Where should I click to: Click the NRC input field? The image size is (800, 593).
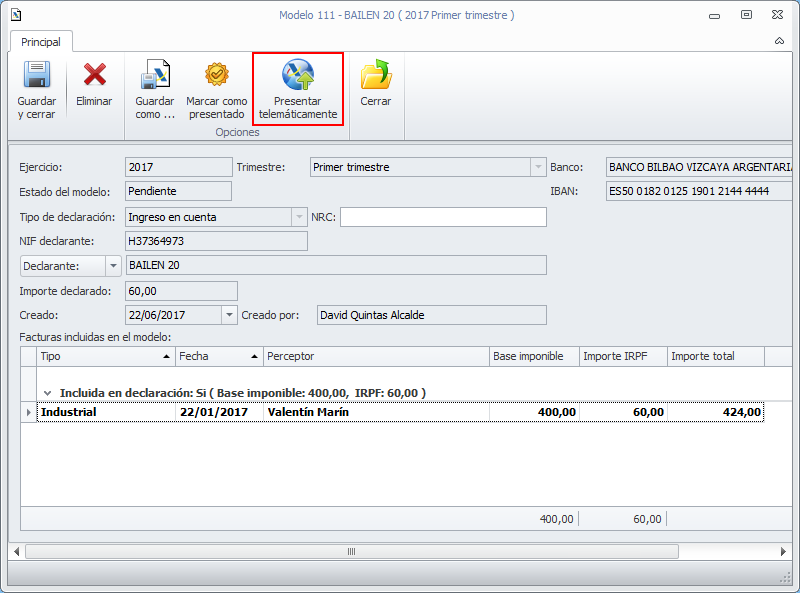coord(443,217)
